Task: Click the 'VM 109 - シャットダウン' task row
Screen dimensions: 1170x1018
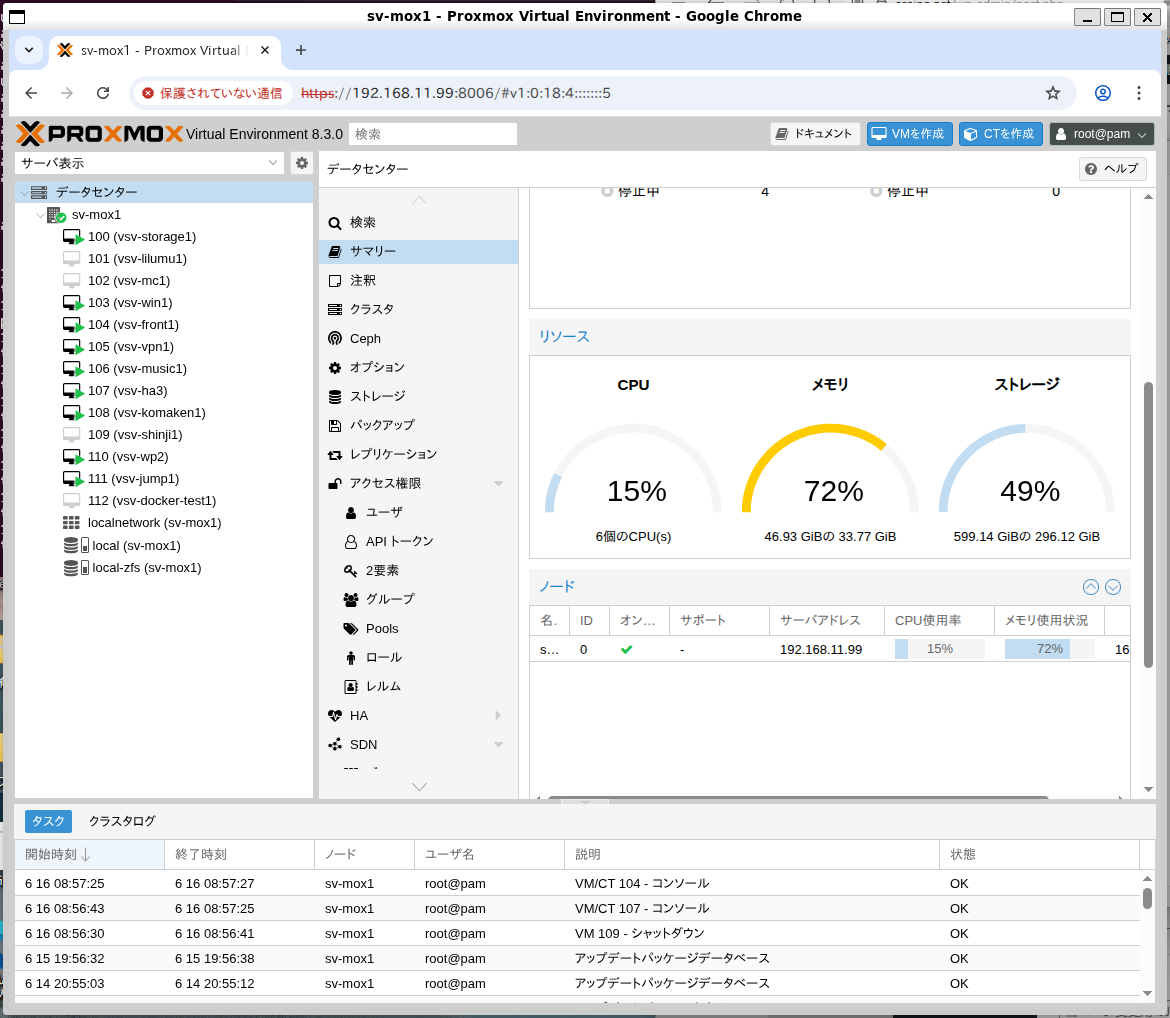Action: 577,934
